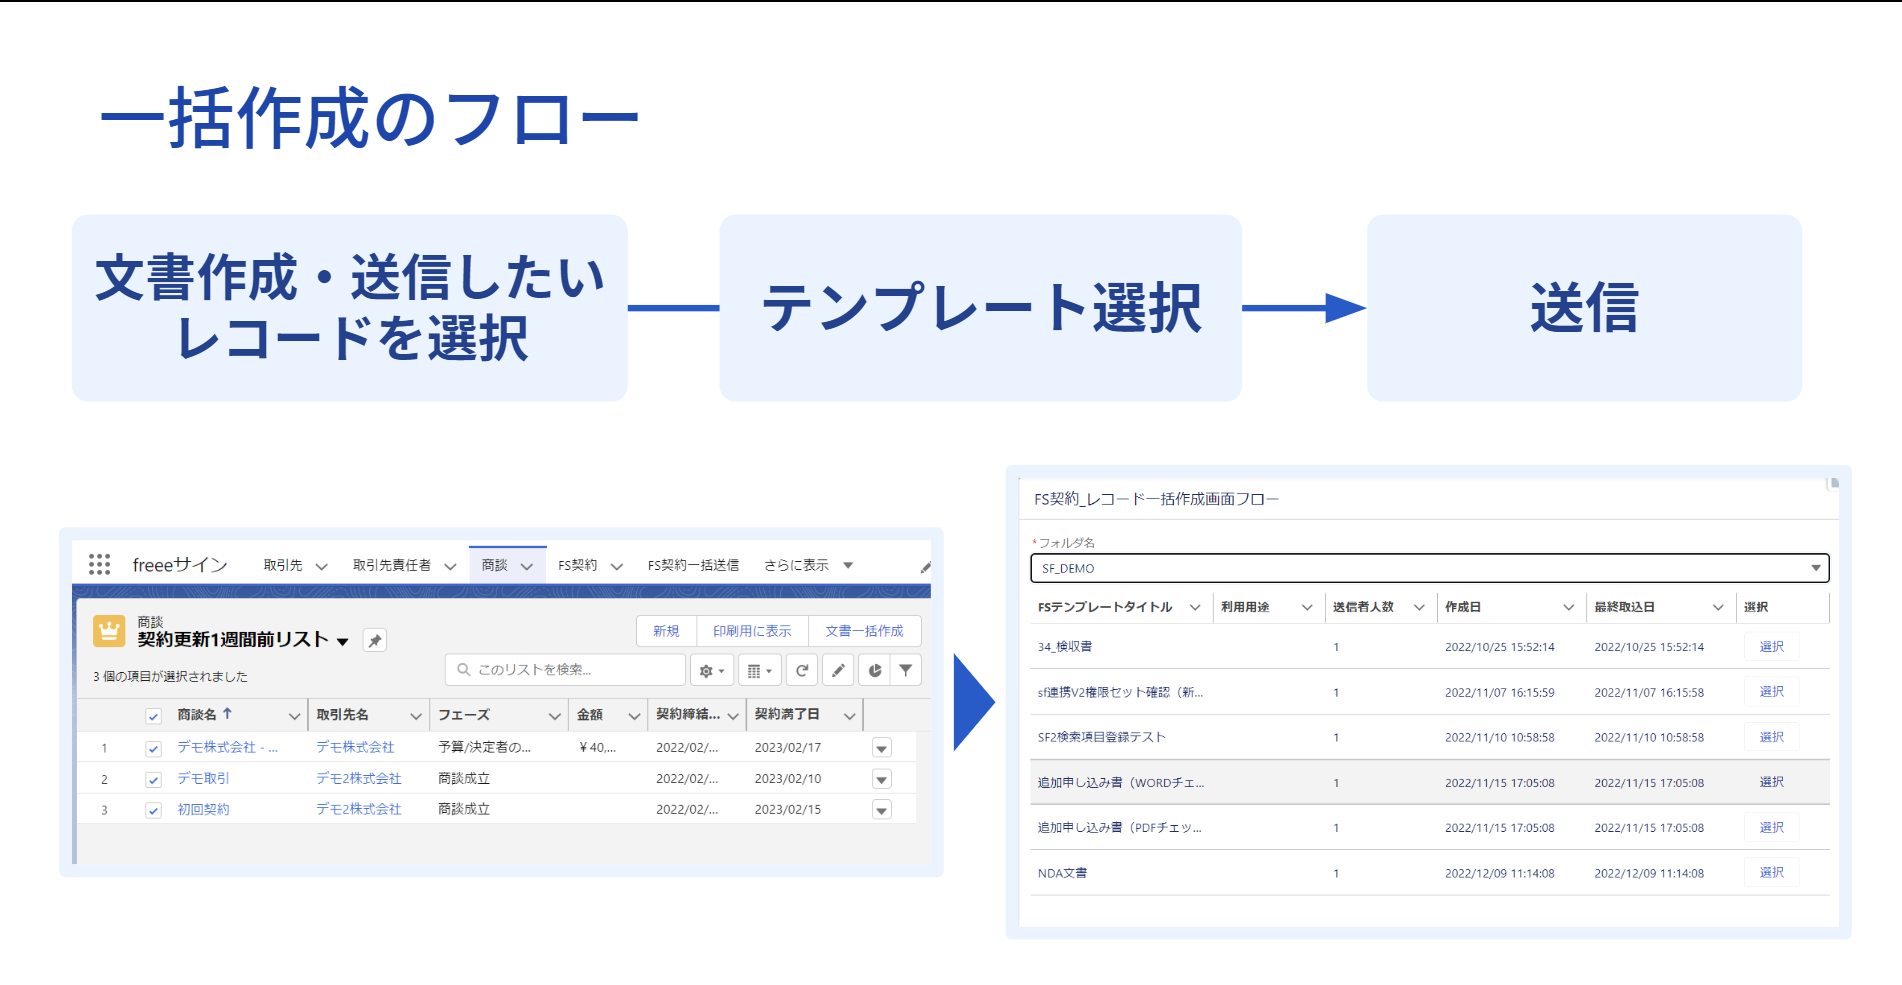The image size is (1902, 985).
Task: Click the pin icon next to the list name
Action: pyautogui.click(x=375, y=639)
